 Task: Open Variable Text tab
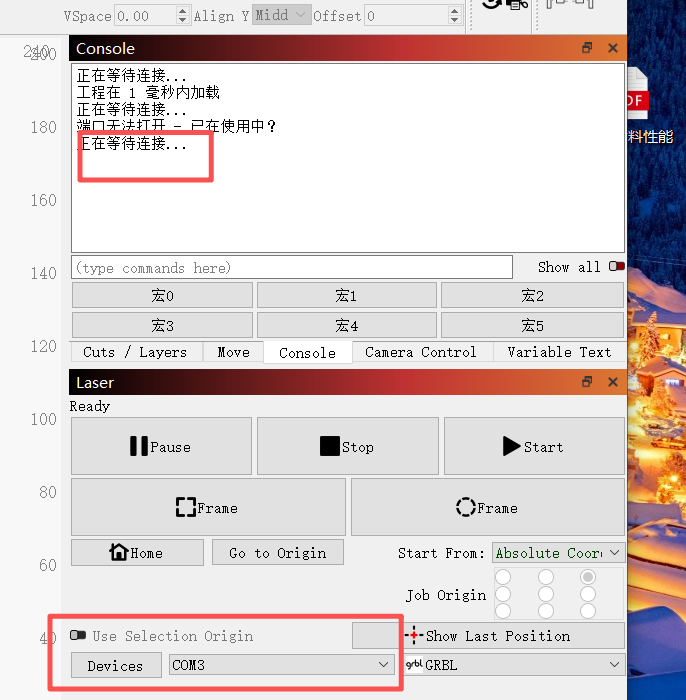pyautogui.click(x=559, y=352)
